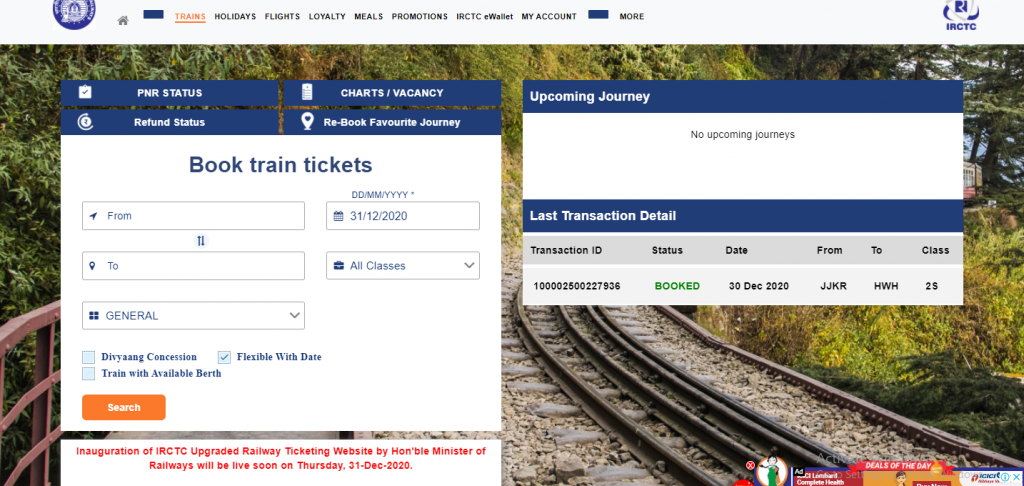Swap From and To stations
The image size is (1024, 486).
200,241
